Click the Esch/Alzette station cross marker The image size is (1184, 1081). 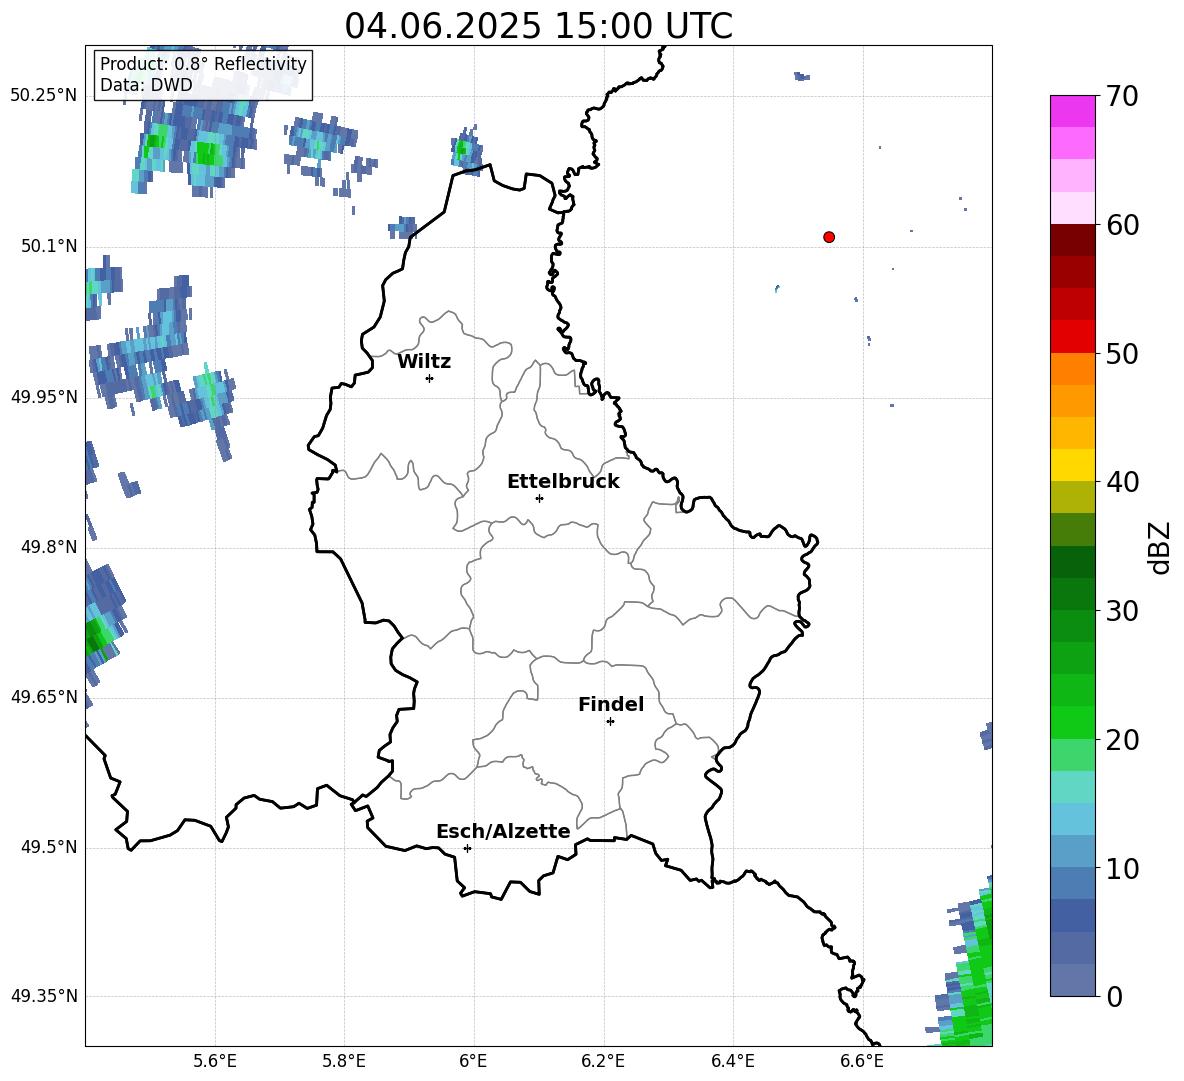click(x=467, y=848)
